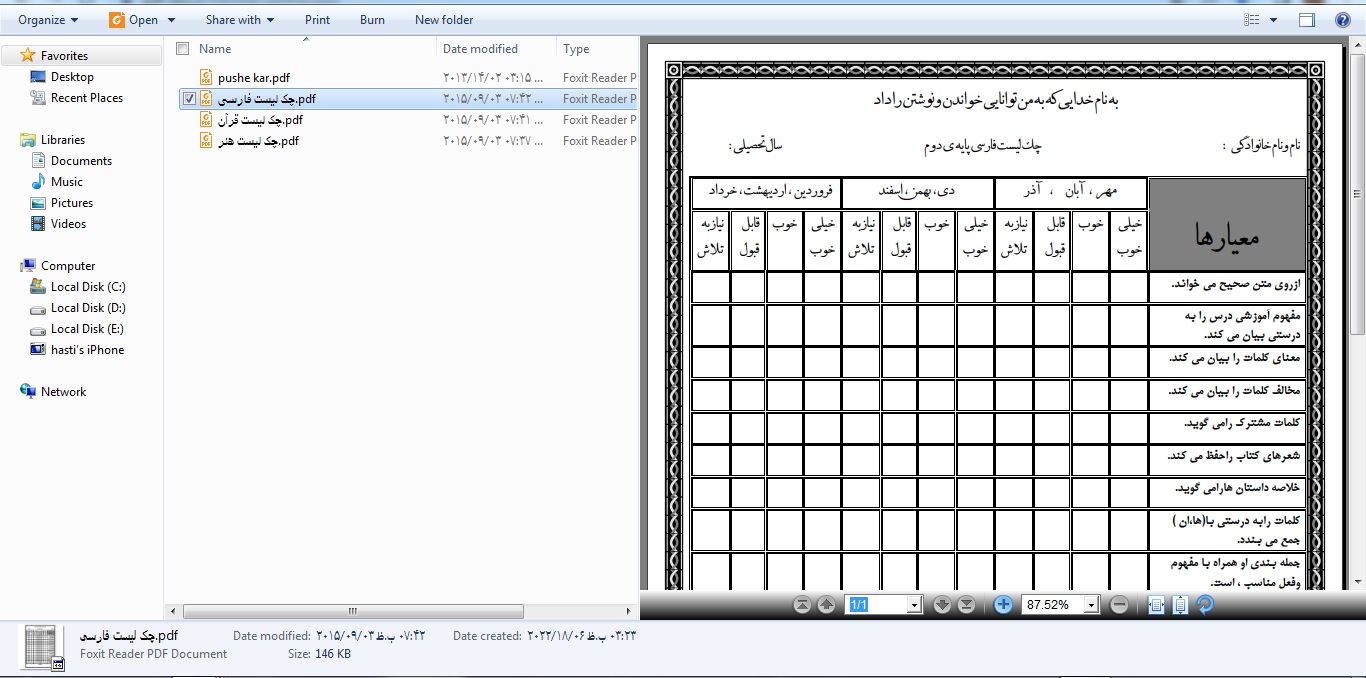
Task: Click the PDF thumbnail in details pane
Action: point(44,647)
